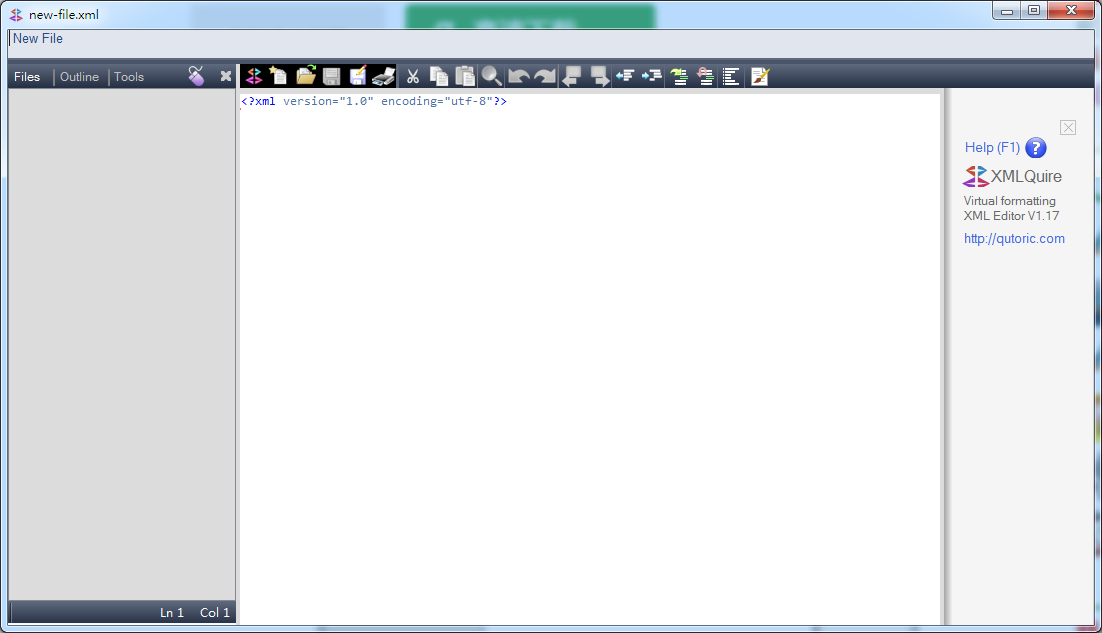Click the red-arrow line formatting icon
The width and height of the screenshot is (1102, 633).
705,77
